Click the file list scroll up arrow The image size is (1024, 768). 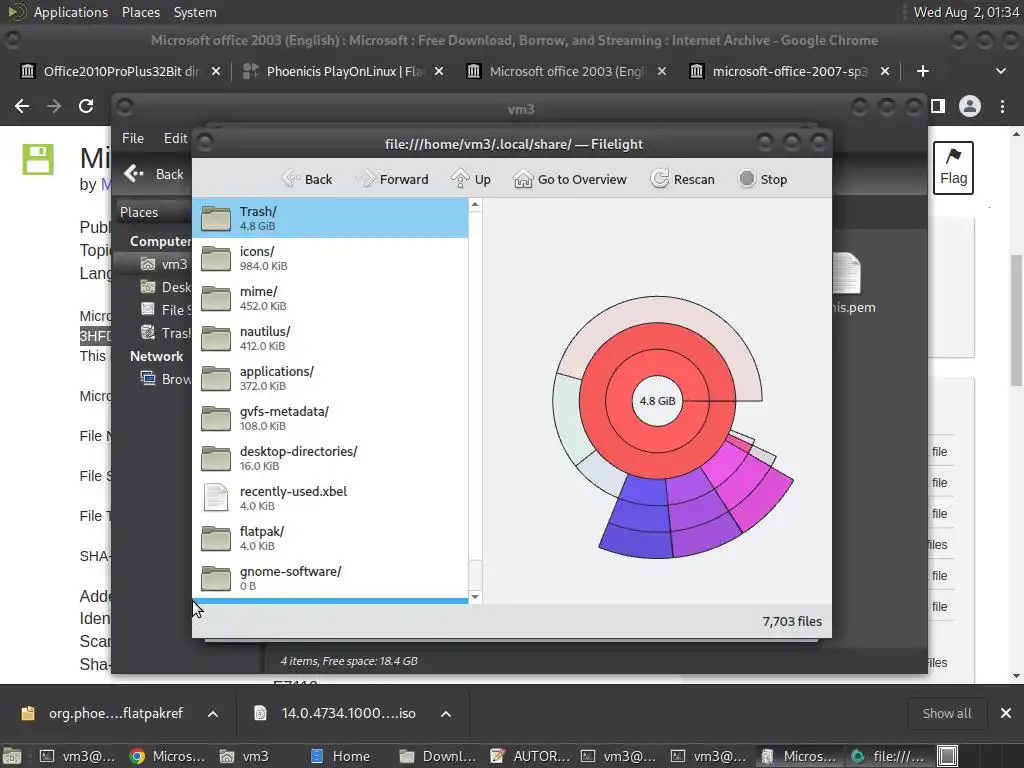(x=475, y=205)
